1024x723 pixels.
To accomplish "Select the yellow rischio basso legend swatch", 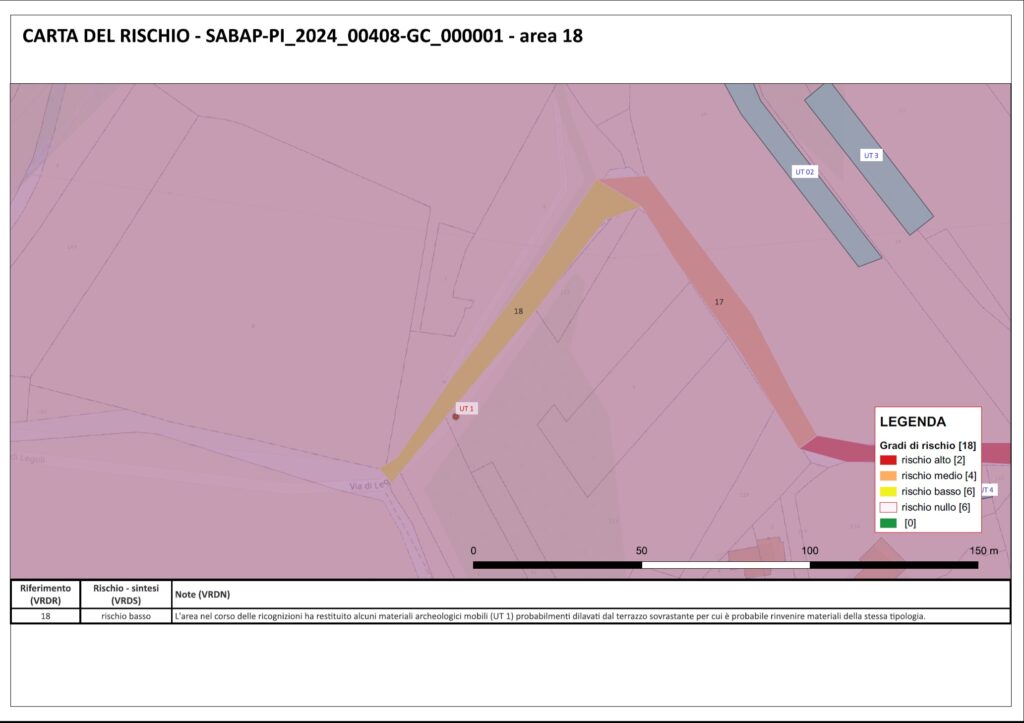I will point(888,491).
